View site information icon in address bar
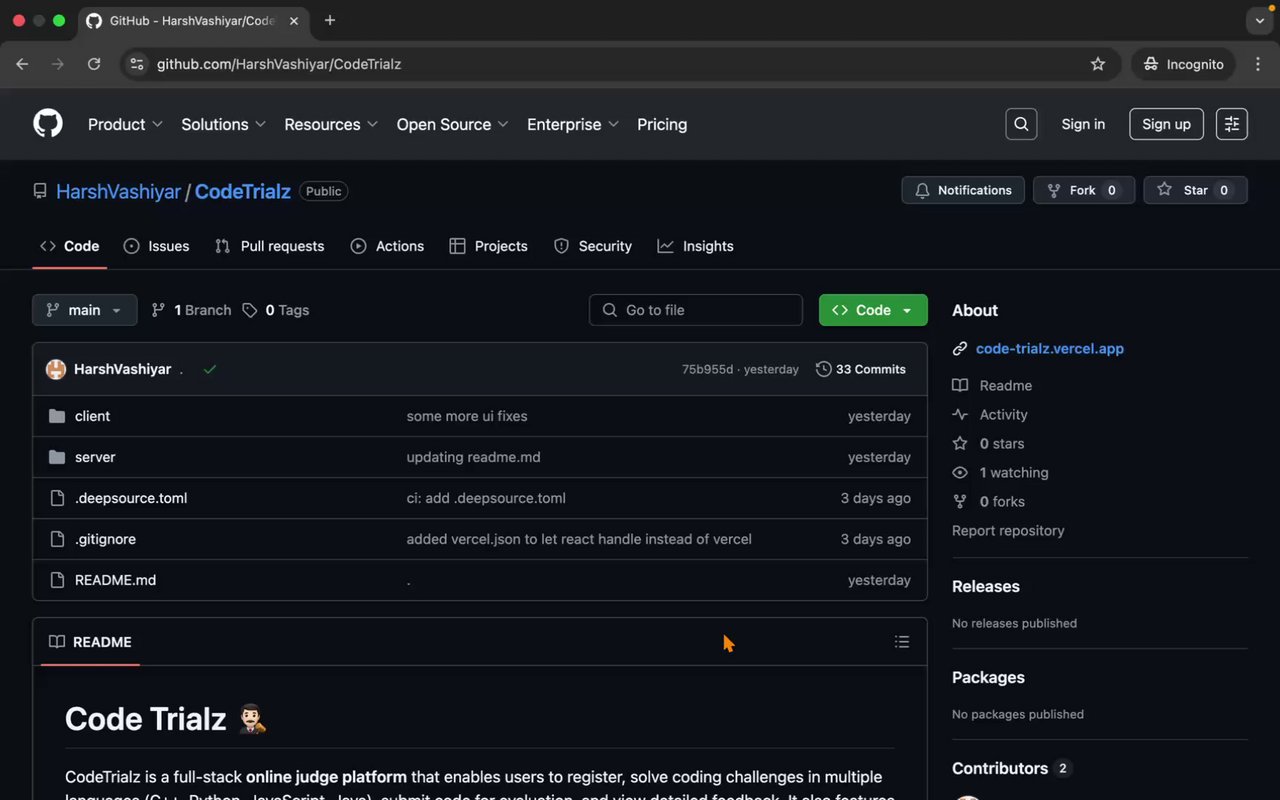Viewport: 1280px width, 800px height. (x=137, y=64)
